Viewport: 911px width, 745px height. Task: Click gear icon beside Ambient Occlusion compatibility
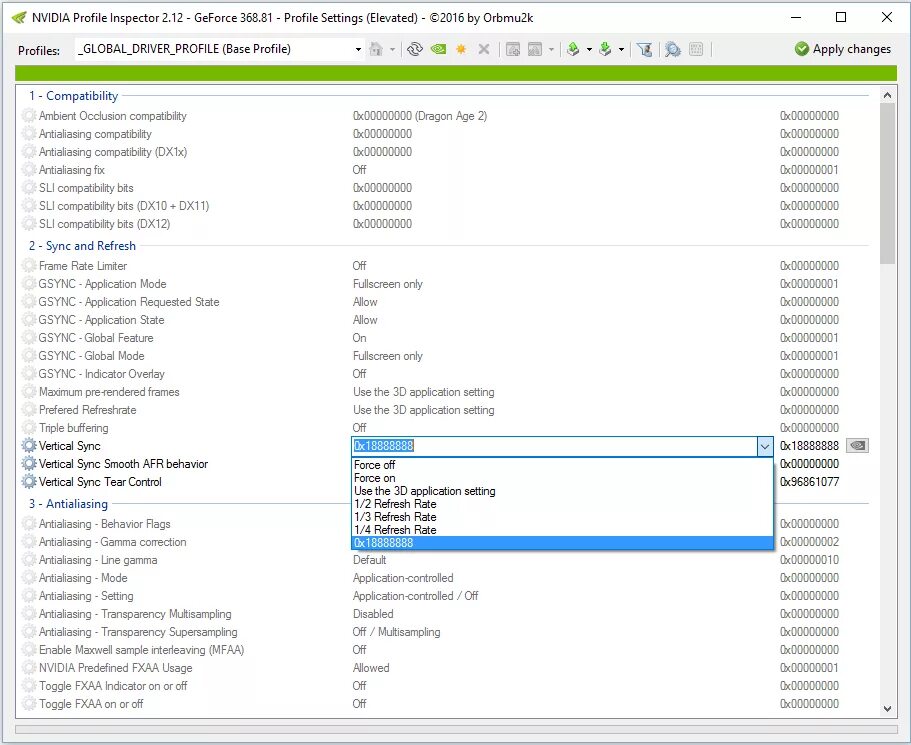point(29,116)
